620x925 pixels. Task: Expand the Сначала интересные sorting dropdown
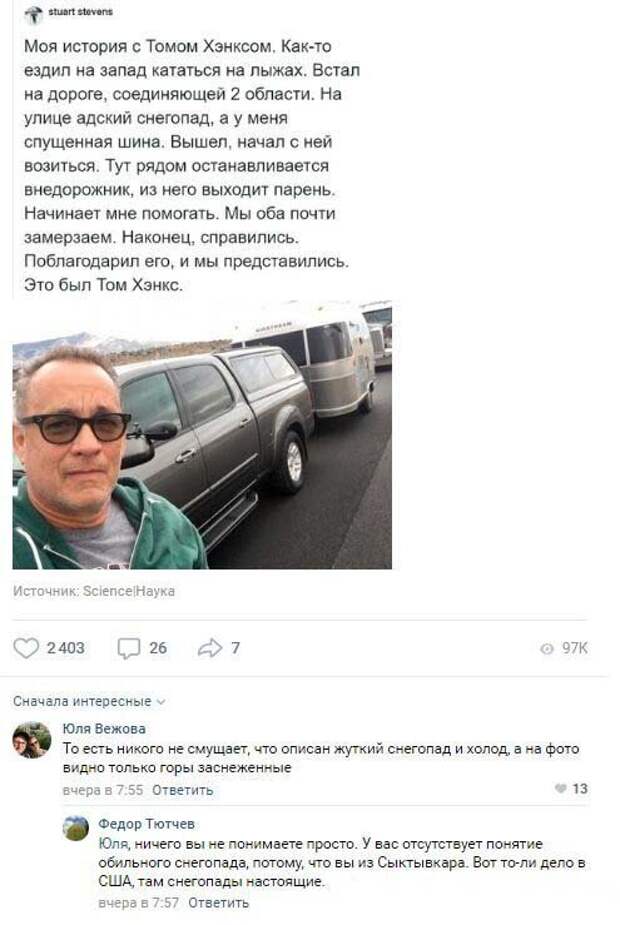(x=89, y=701)
